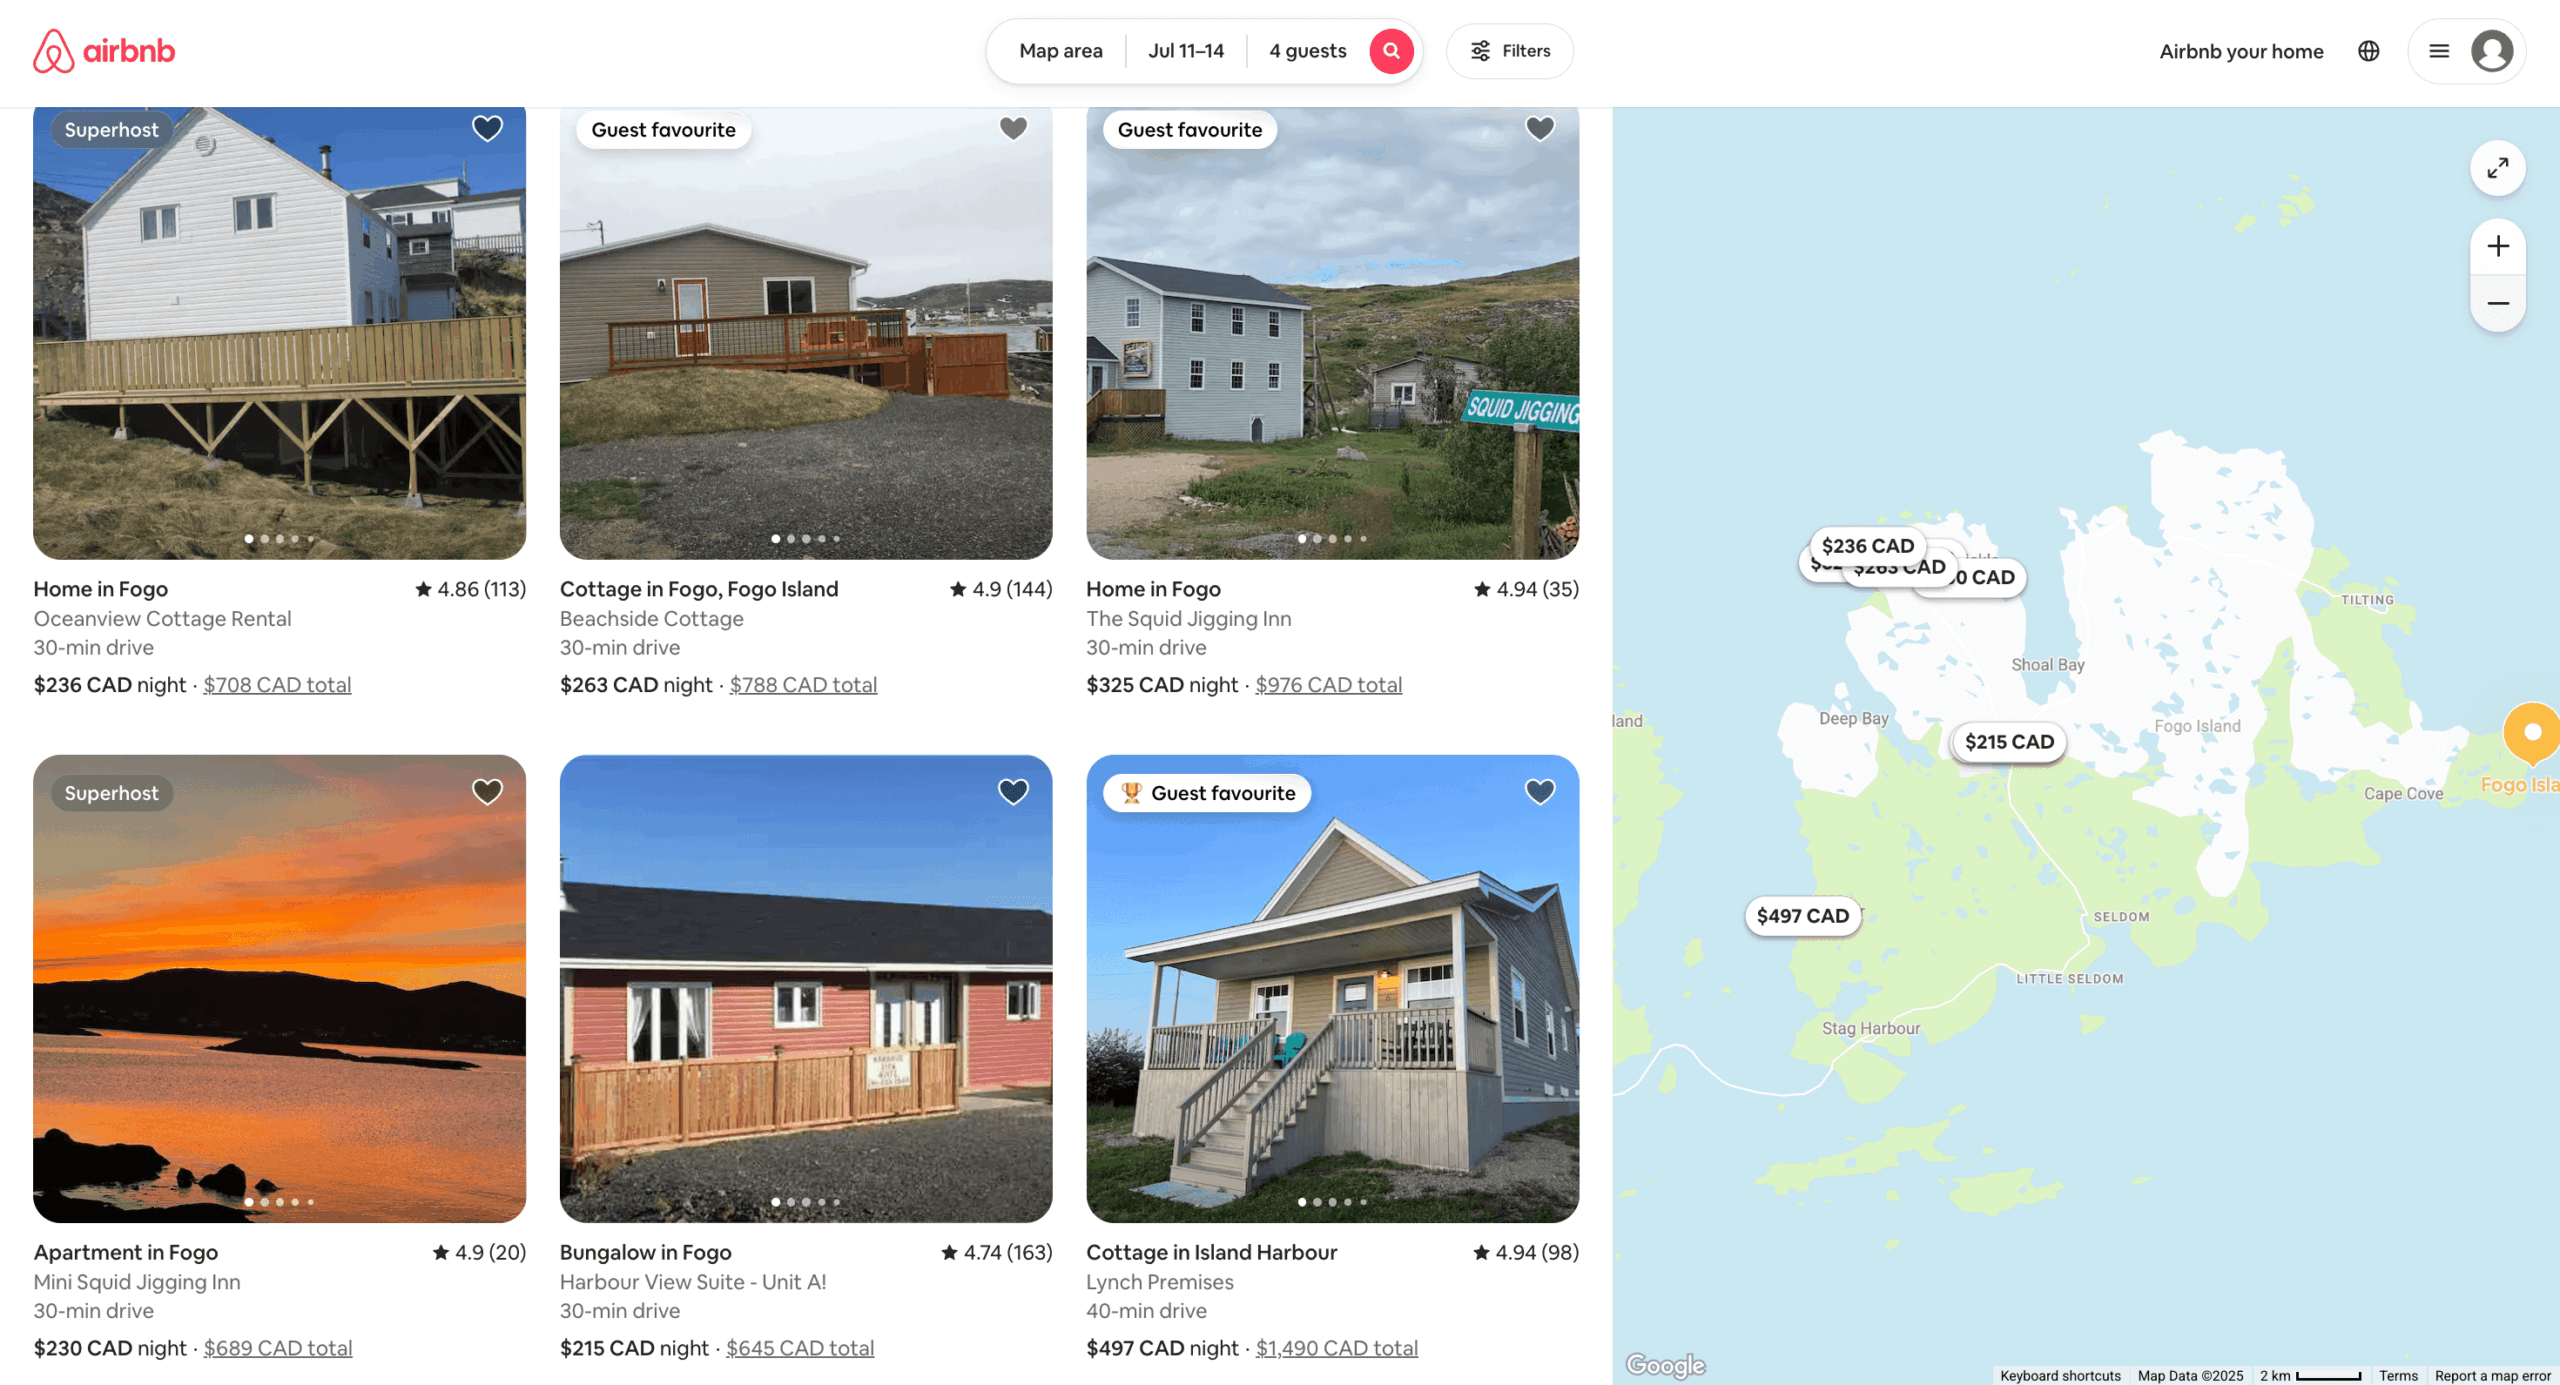Zoom in on the map
The height and width of the screenshot is (1385, 2560).
(2497, 246)
